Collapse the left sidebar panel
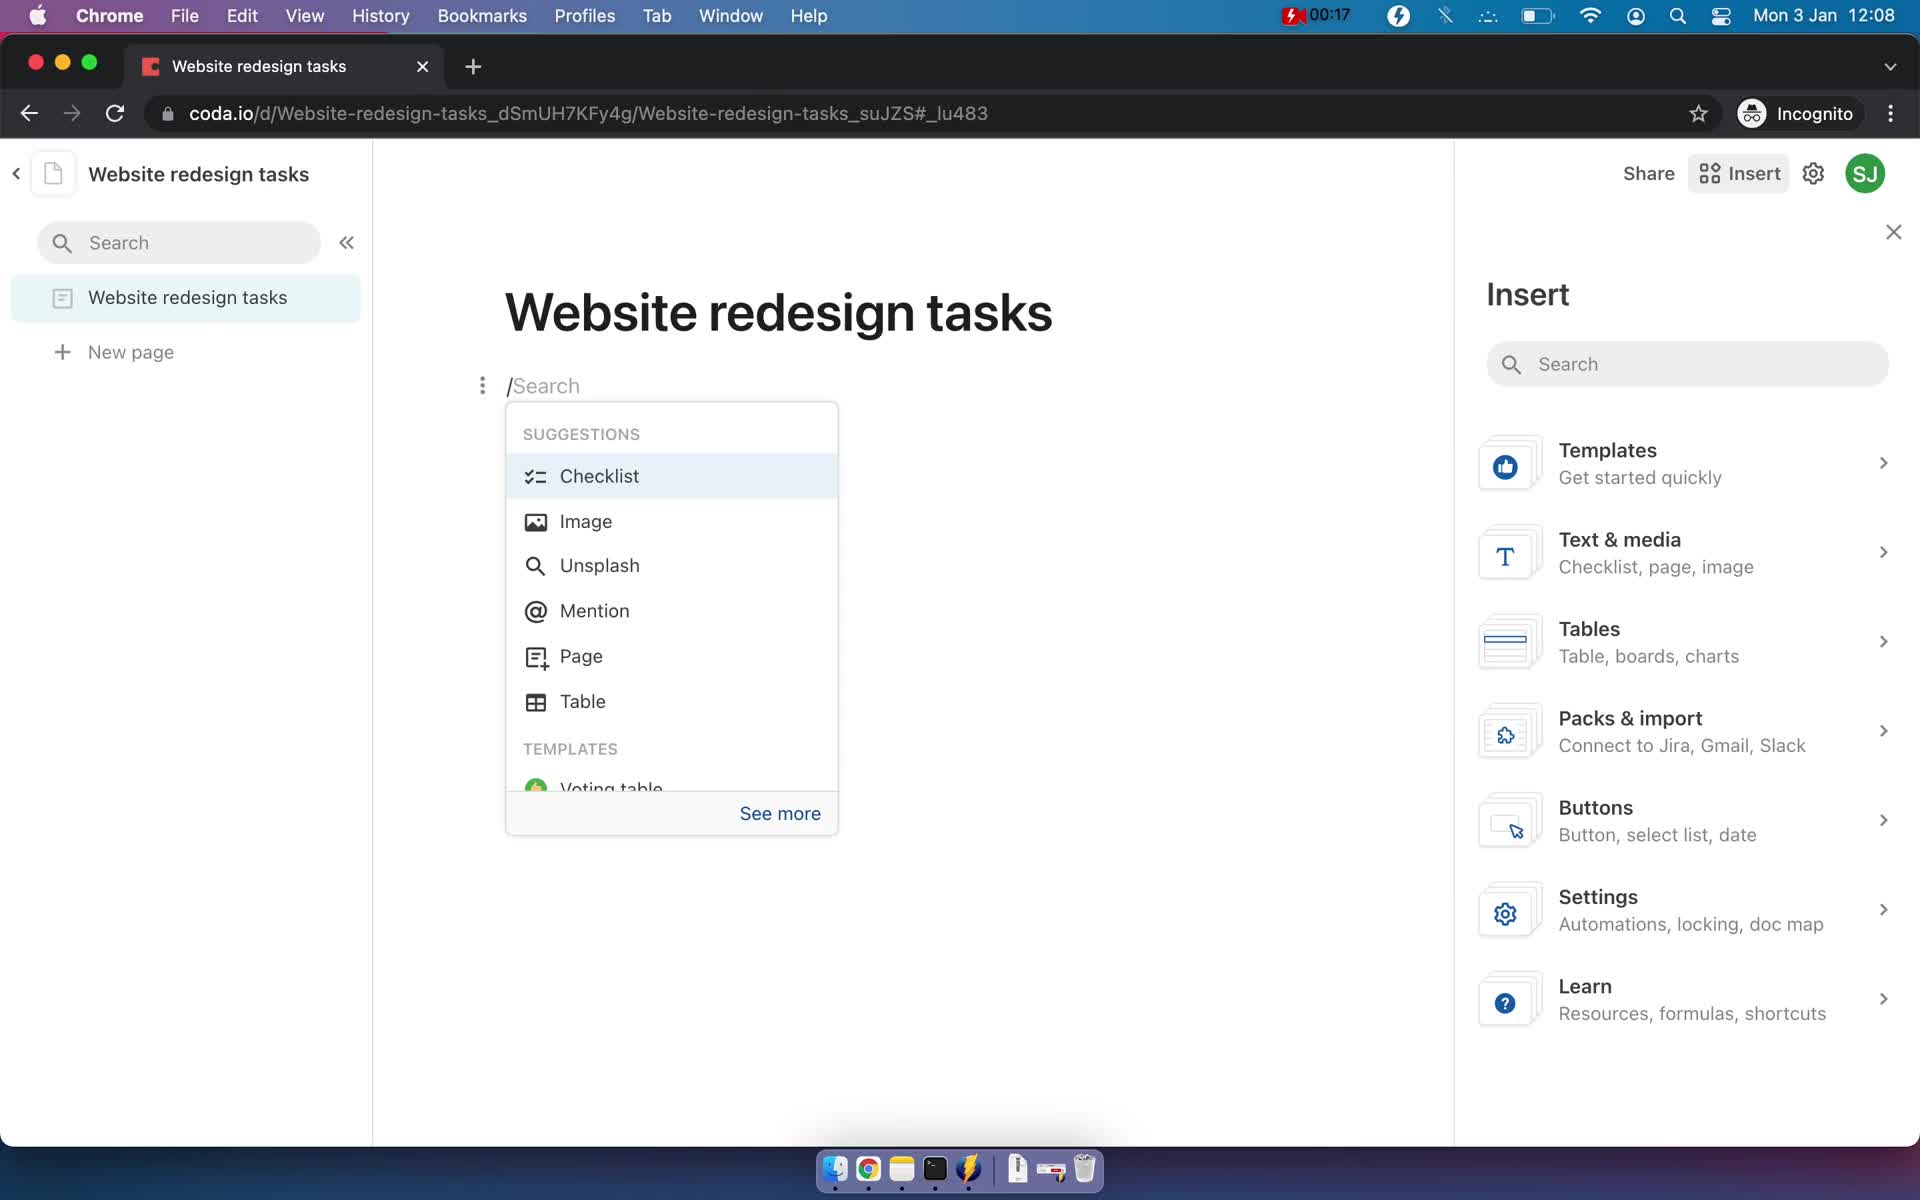1920x1200 pixels. (346, 243)
